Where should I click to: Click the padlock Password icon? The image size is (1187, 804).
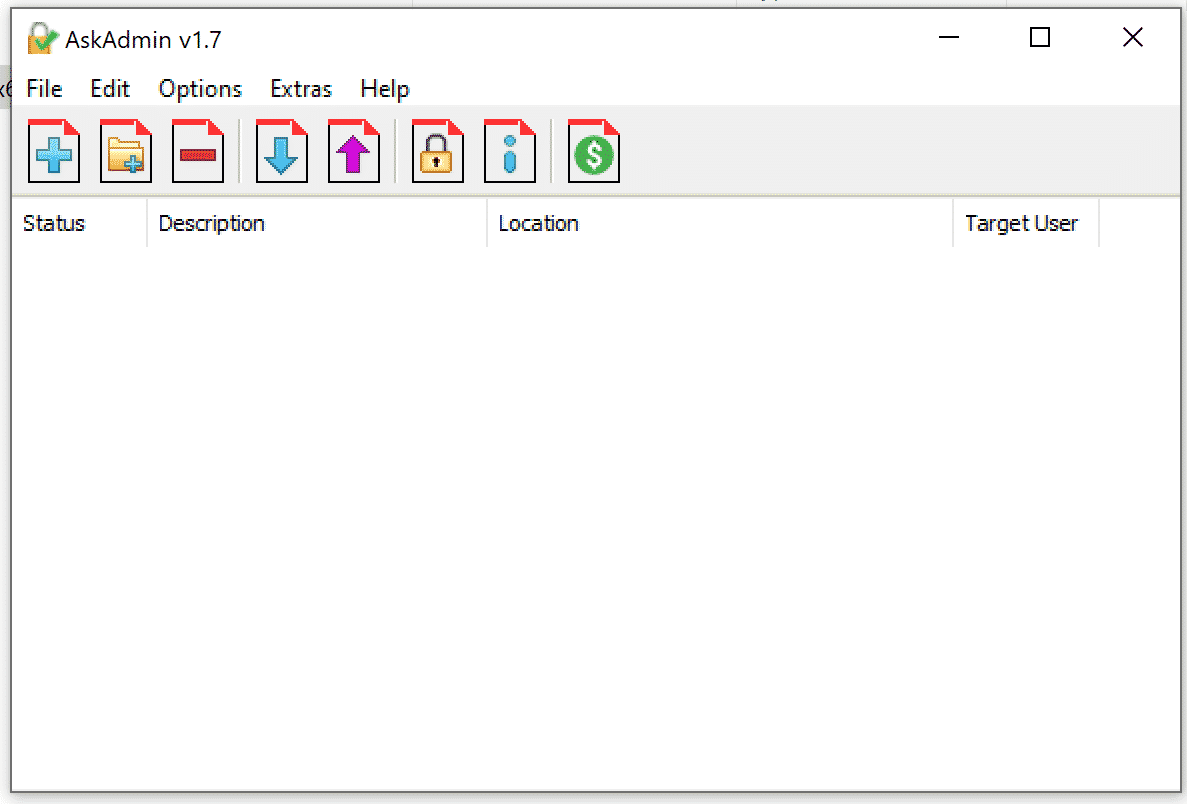click(x=438, y=152)
